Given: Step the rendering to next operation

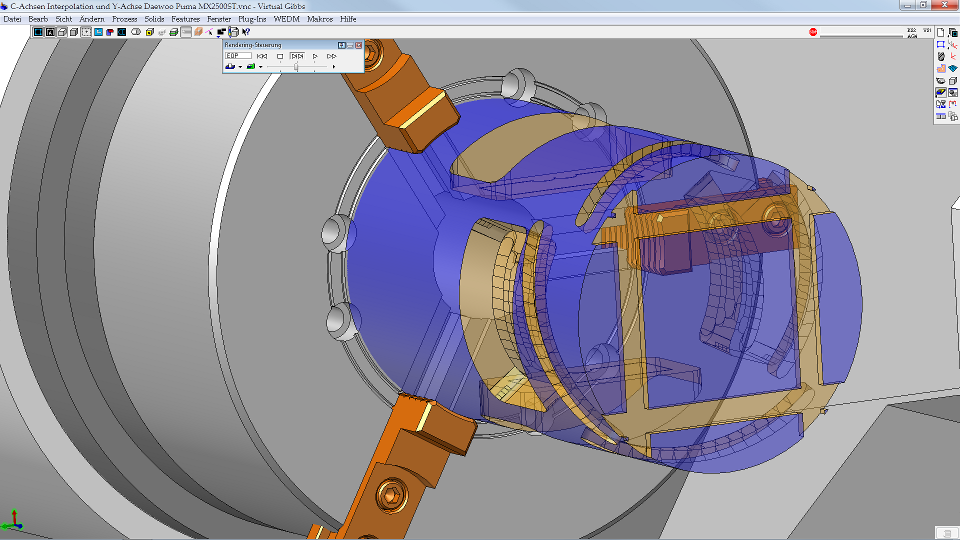Looking at the screenshot, I should (x=297, y=56).
